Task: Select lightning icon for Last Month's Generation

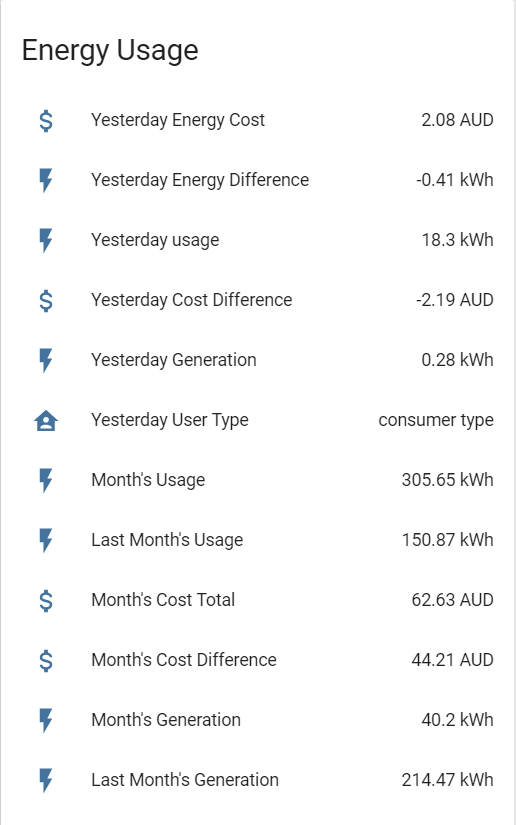Action: click(x=46, y=780)
